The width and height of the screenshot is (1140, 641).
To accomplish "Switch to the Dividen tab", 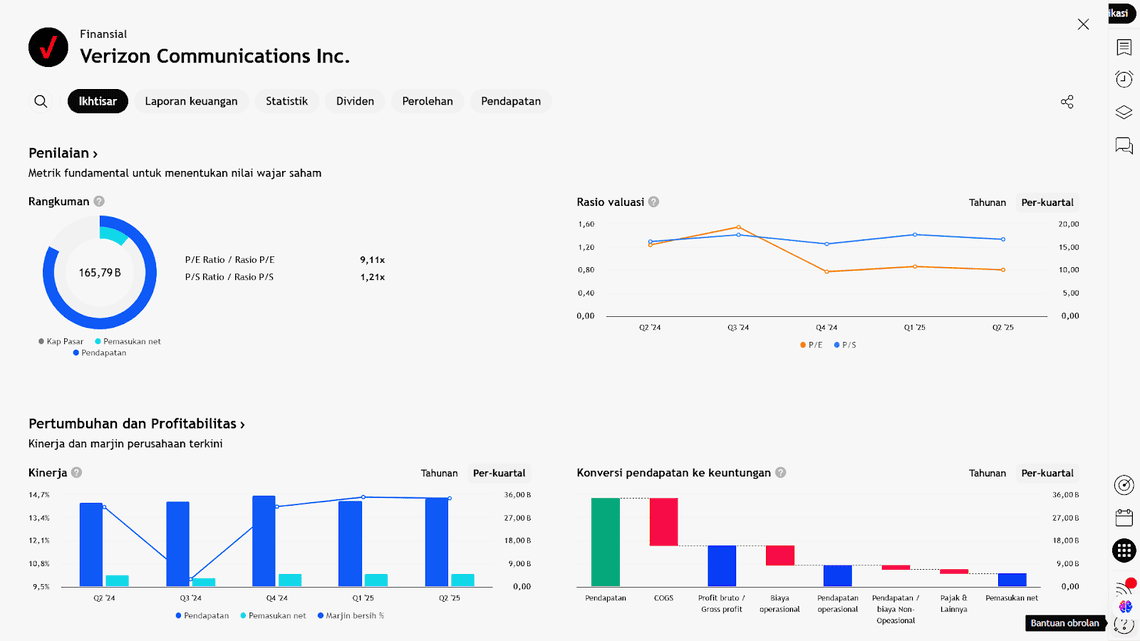I will tap(355, 101).
